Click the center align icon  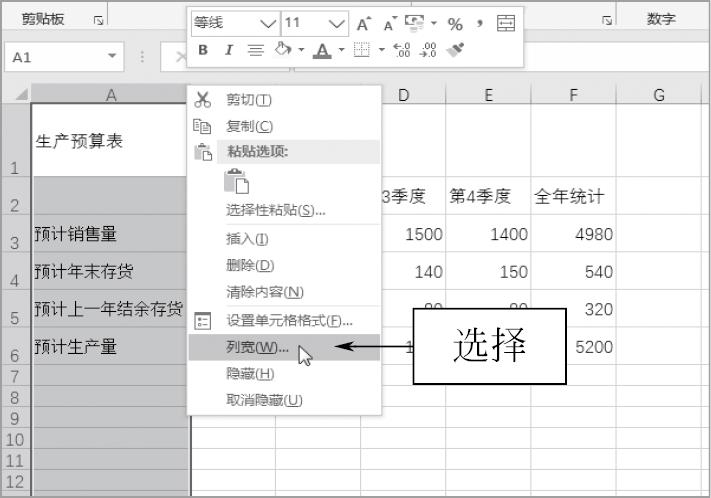256,50
